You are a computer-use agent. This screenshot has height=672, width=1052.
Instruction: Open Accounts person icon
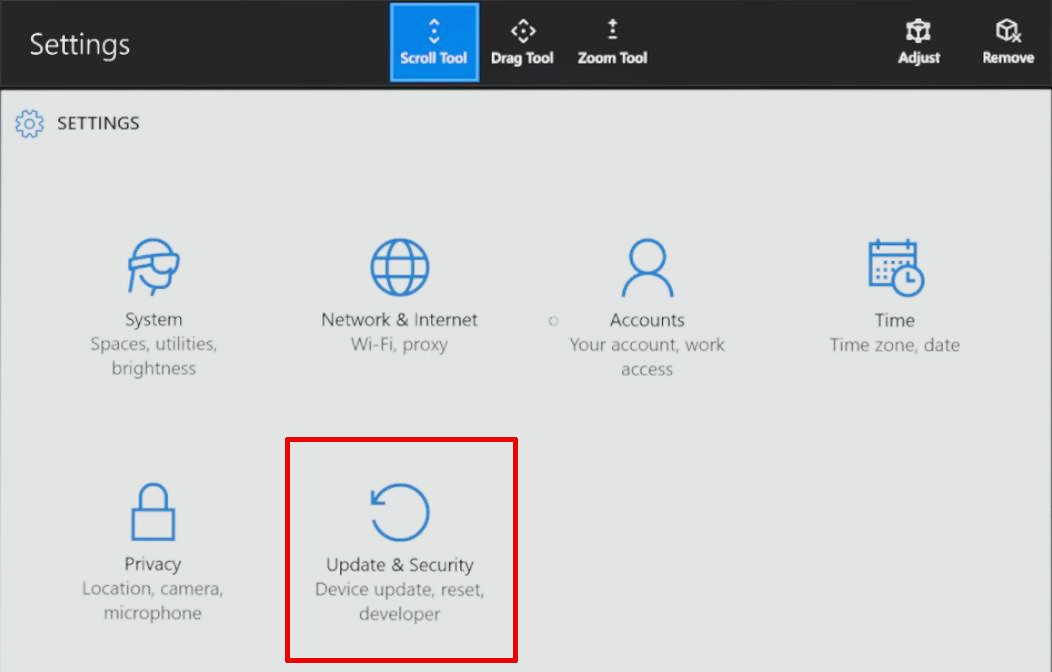click(647, 268)
